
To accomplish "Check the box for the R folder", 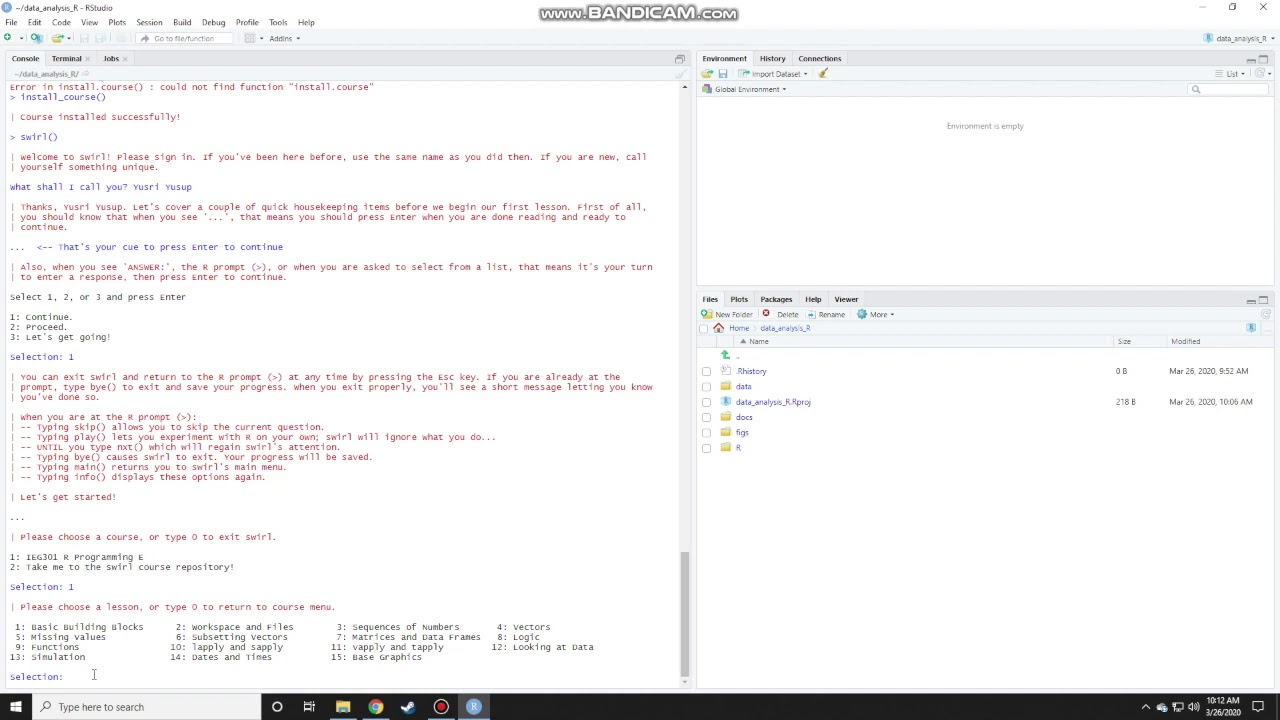I will point(707,448).
